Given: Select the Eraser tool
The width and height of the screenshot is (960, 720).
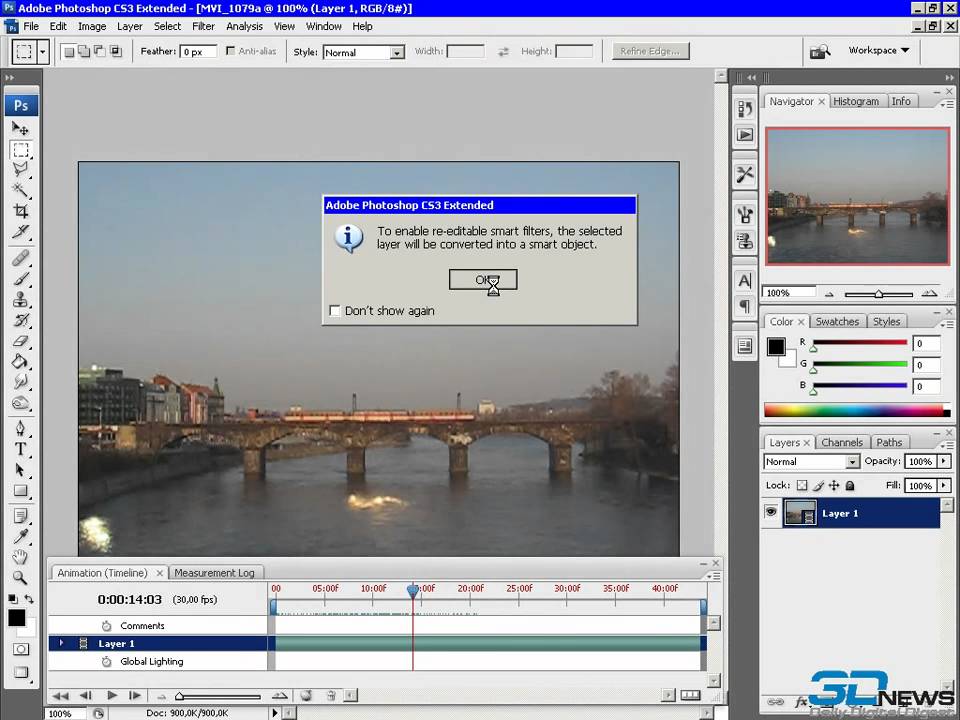Looking at the screenshot, I should 20,341.
